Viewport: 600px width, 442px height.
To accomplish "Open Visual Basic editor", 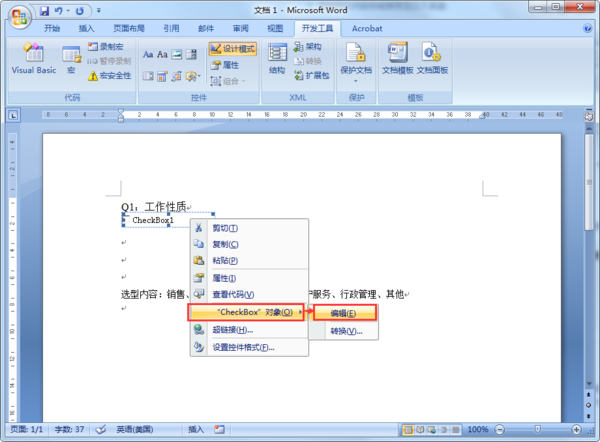I will (34, 58).
